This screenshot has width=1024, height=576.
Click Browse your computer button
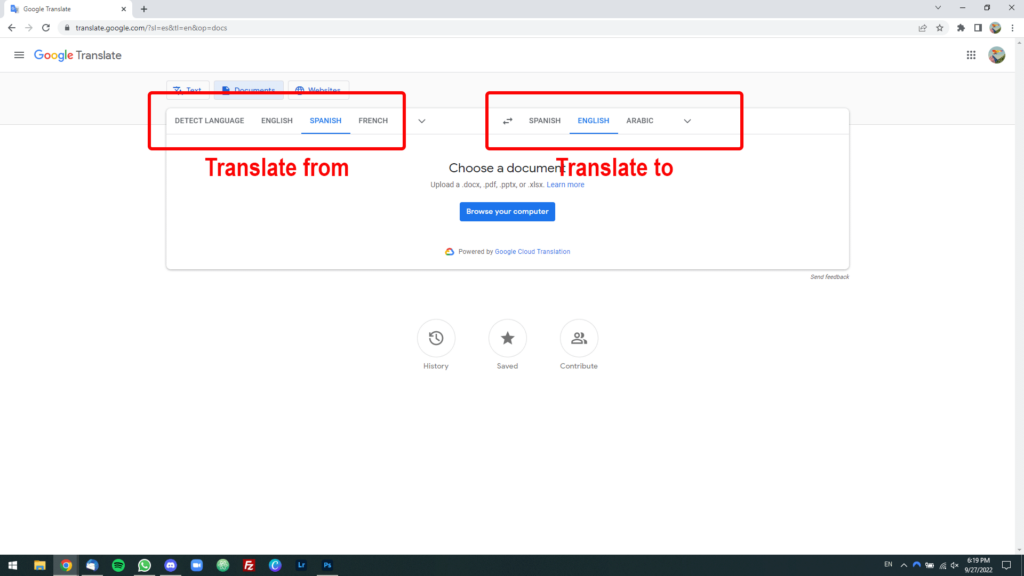click(x=507, y=212)
